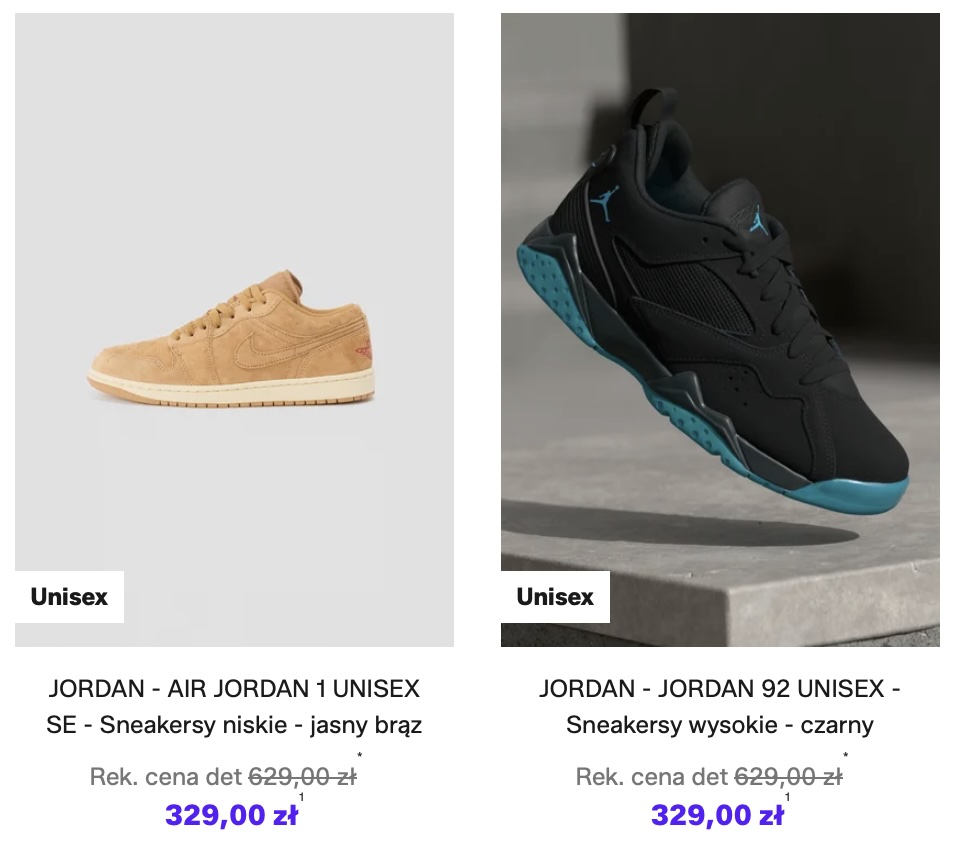
Task: Click the Unisex badge on the black sneaker
Action: (555, 597)
